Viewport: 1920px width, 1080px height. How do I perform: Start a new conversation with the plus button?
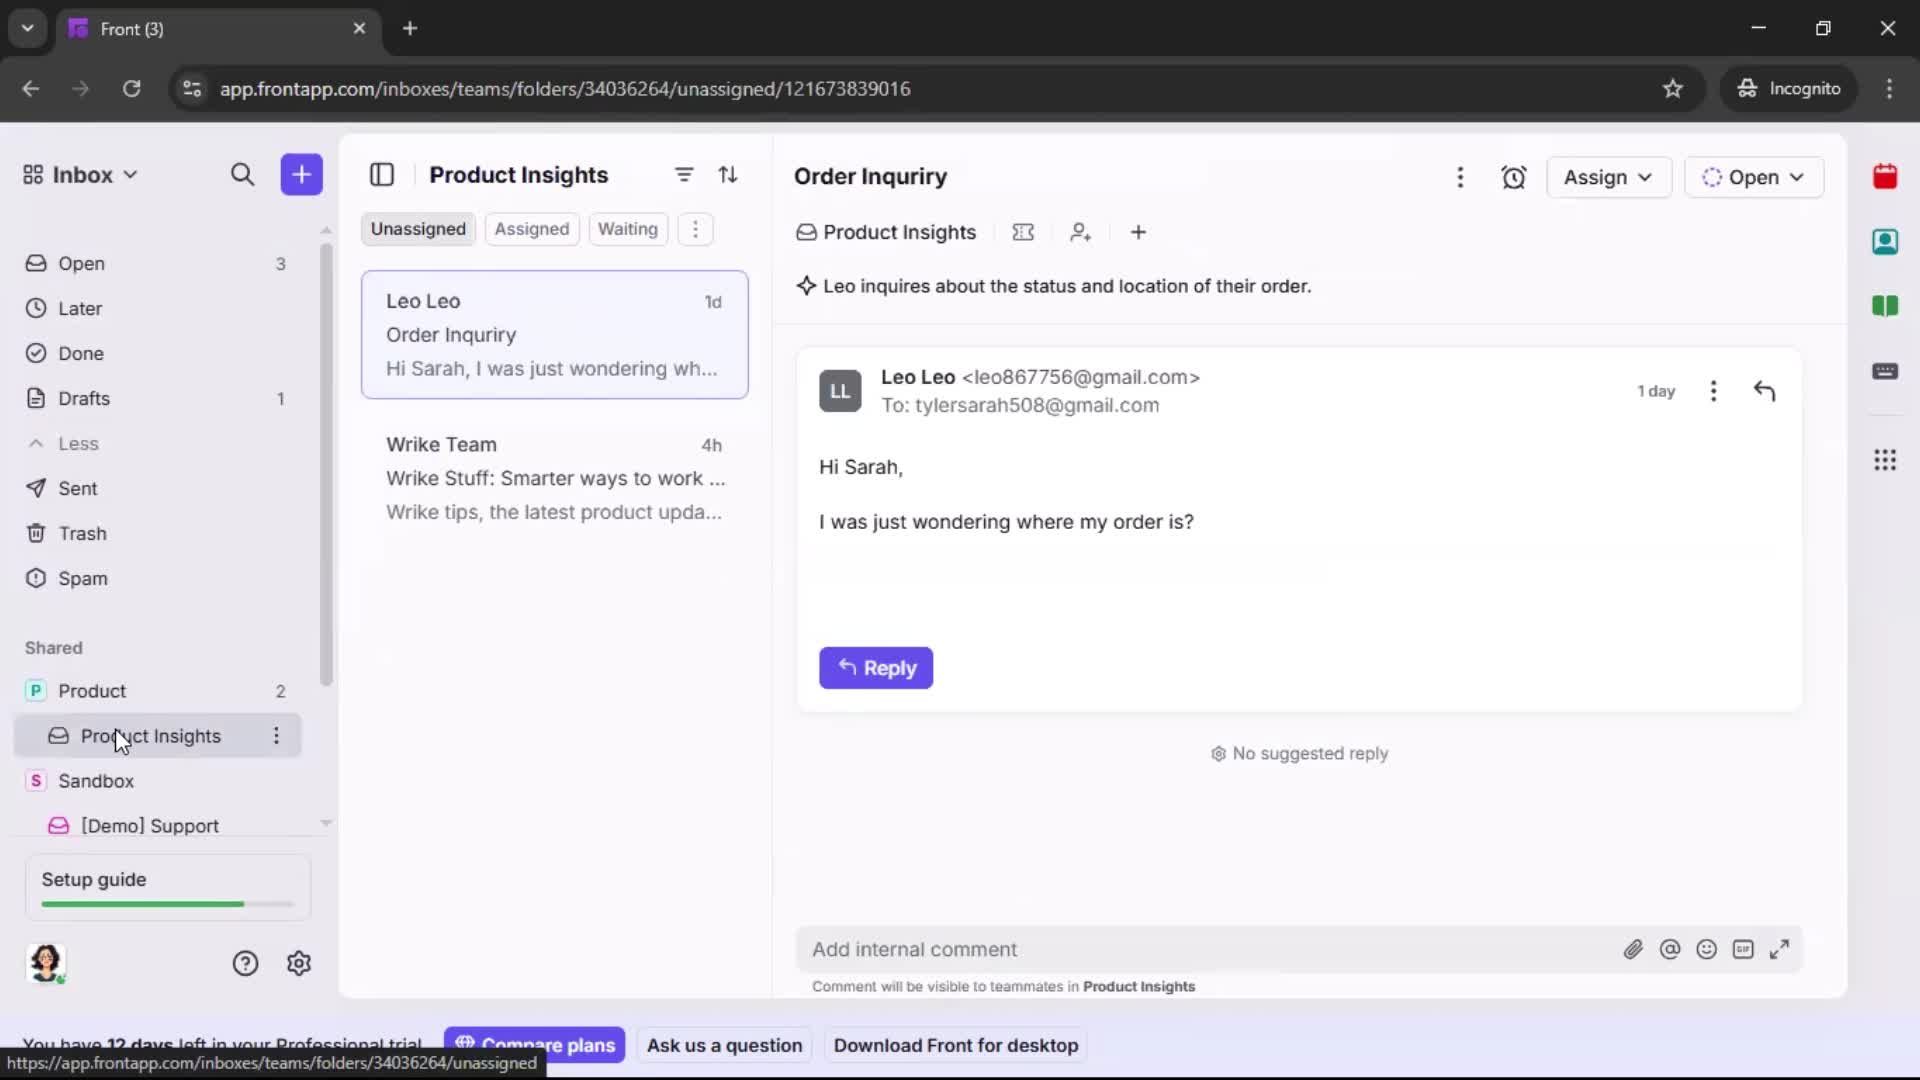[x=301, y=174]
